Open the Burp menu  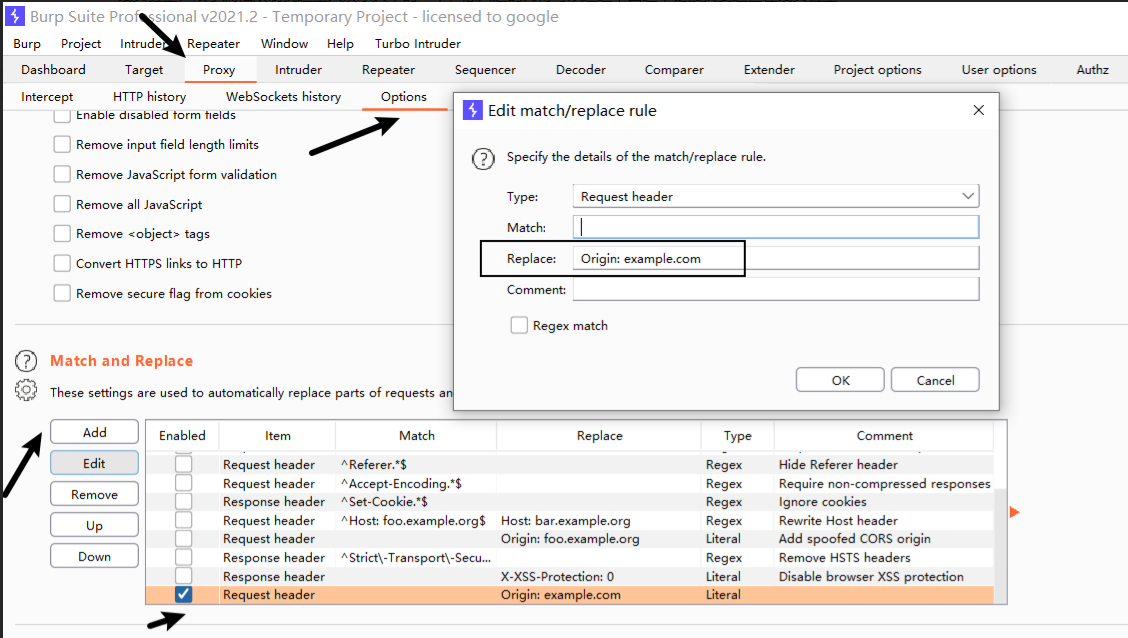[27, 44]
